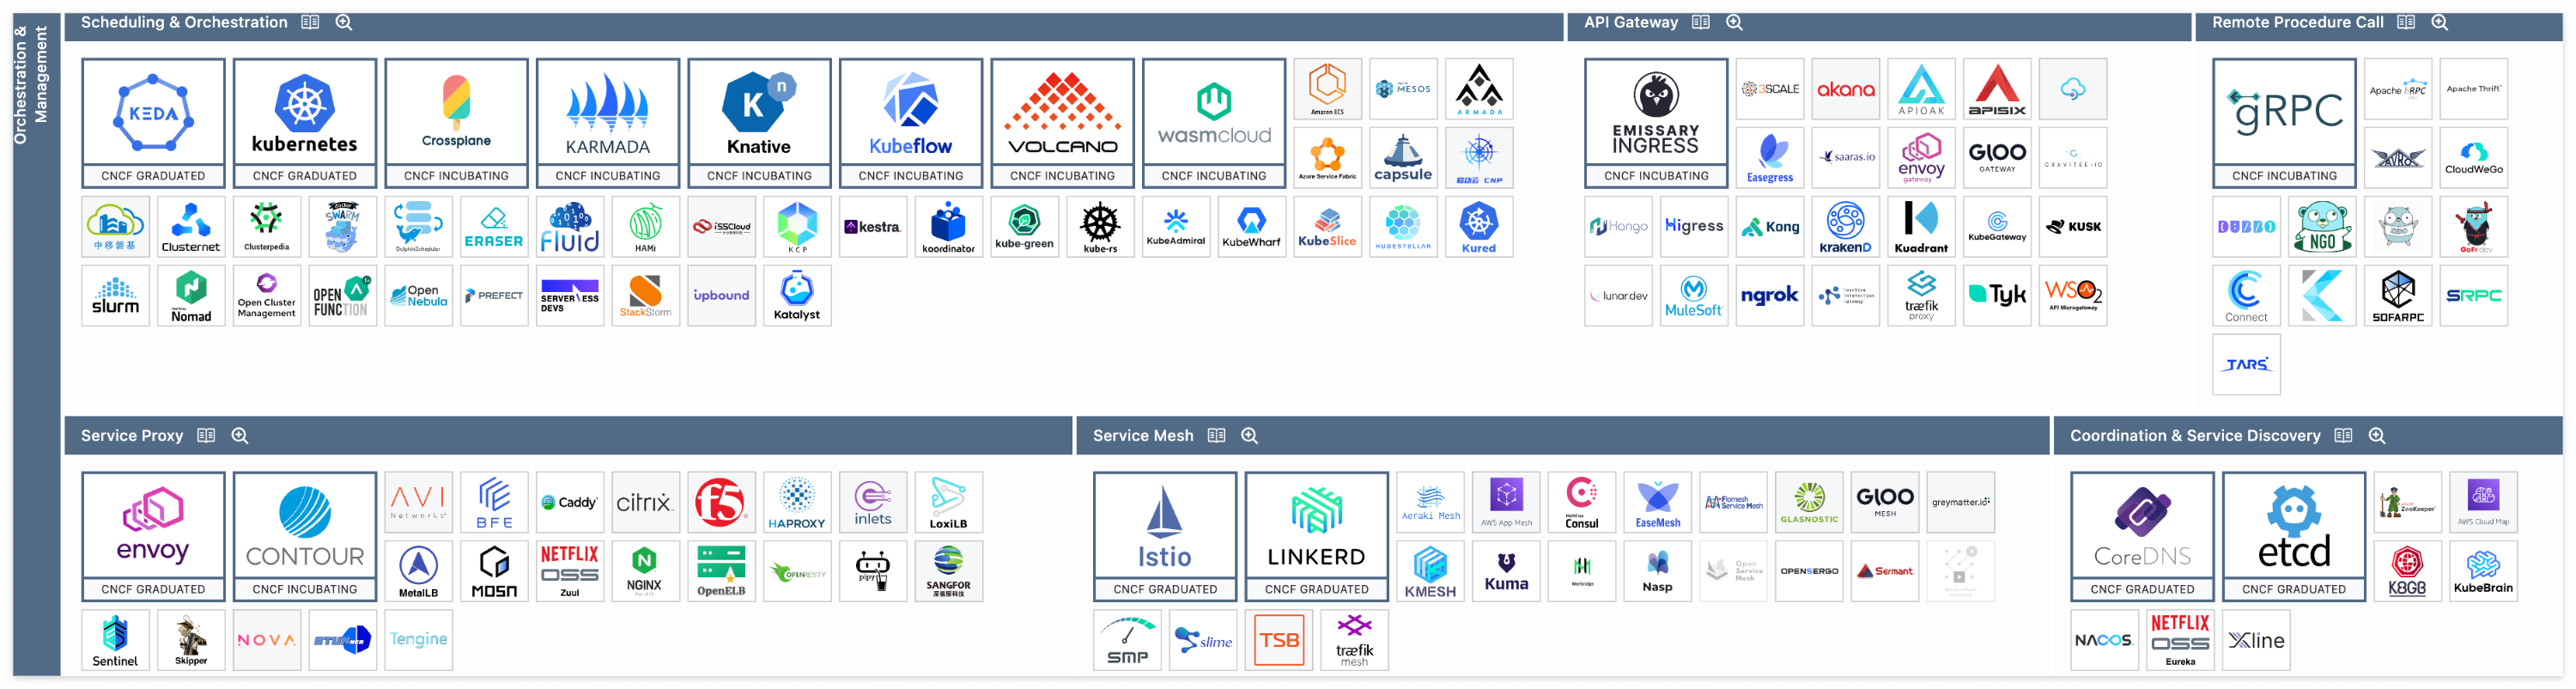The height and width of the screenshot is (689, 2576).
Task: Open the KubeBrain tile
Action: click(2483, 572)
